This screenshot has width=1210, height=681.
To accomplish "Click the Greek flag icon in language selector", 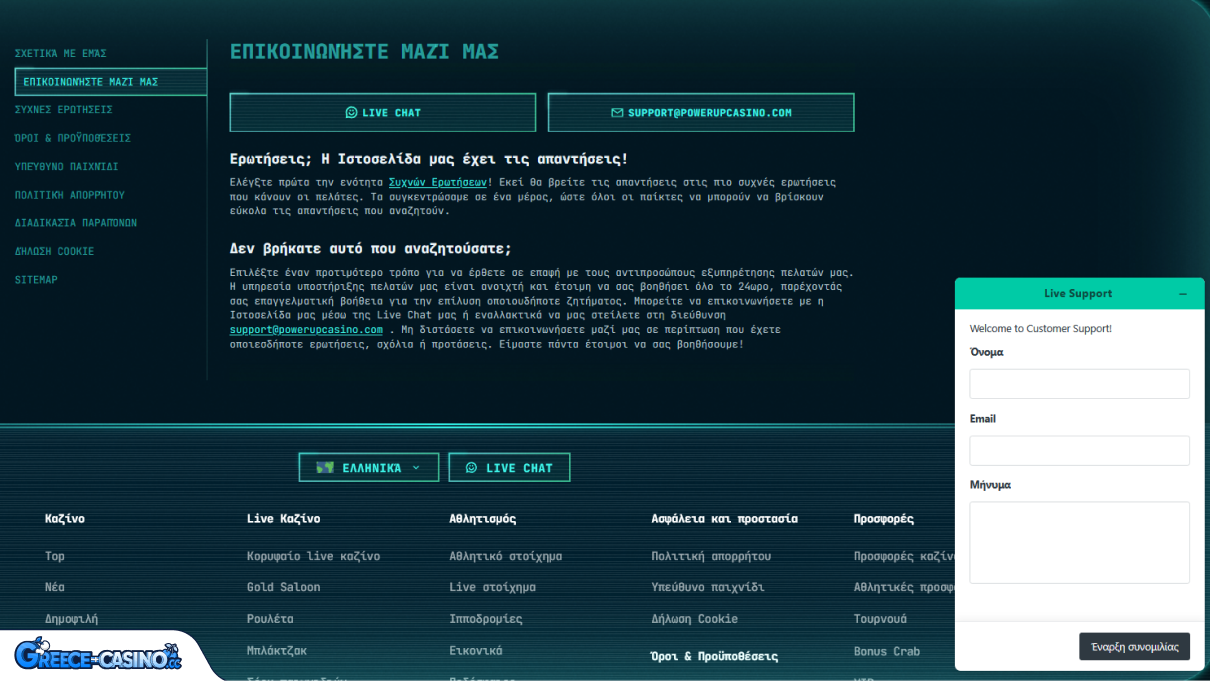I will click(325, 467).
